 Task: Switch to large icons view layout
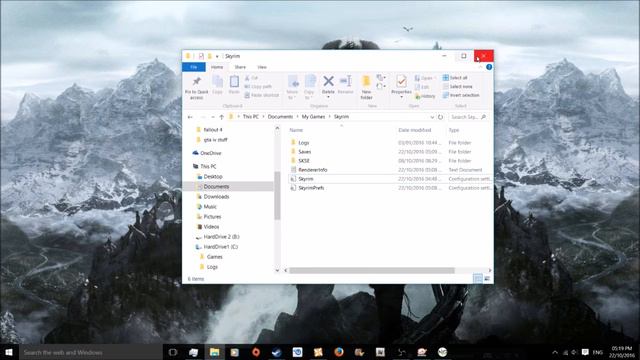coord(487,279)
